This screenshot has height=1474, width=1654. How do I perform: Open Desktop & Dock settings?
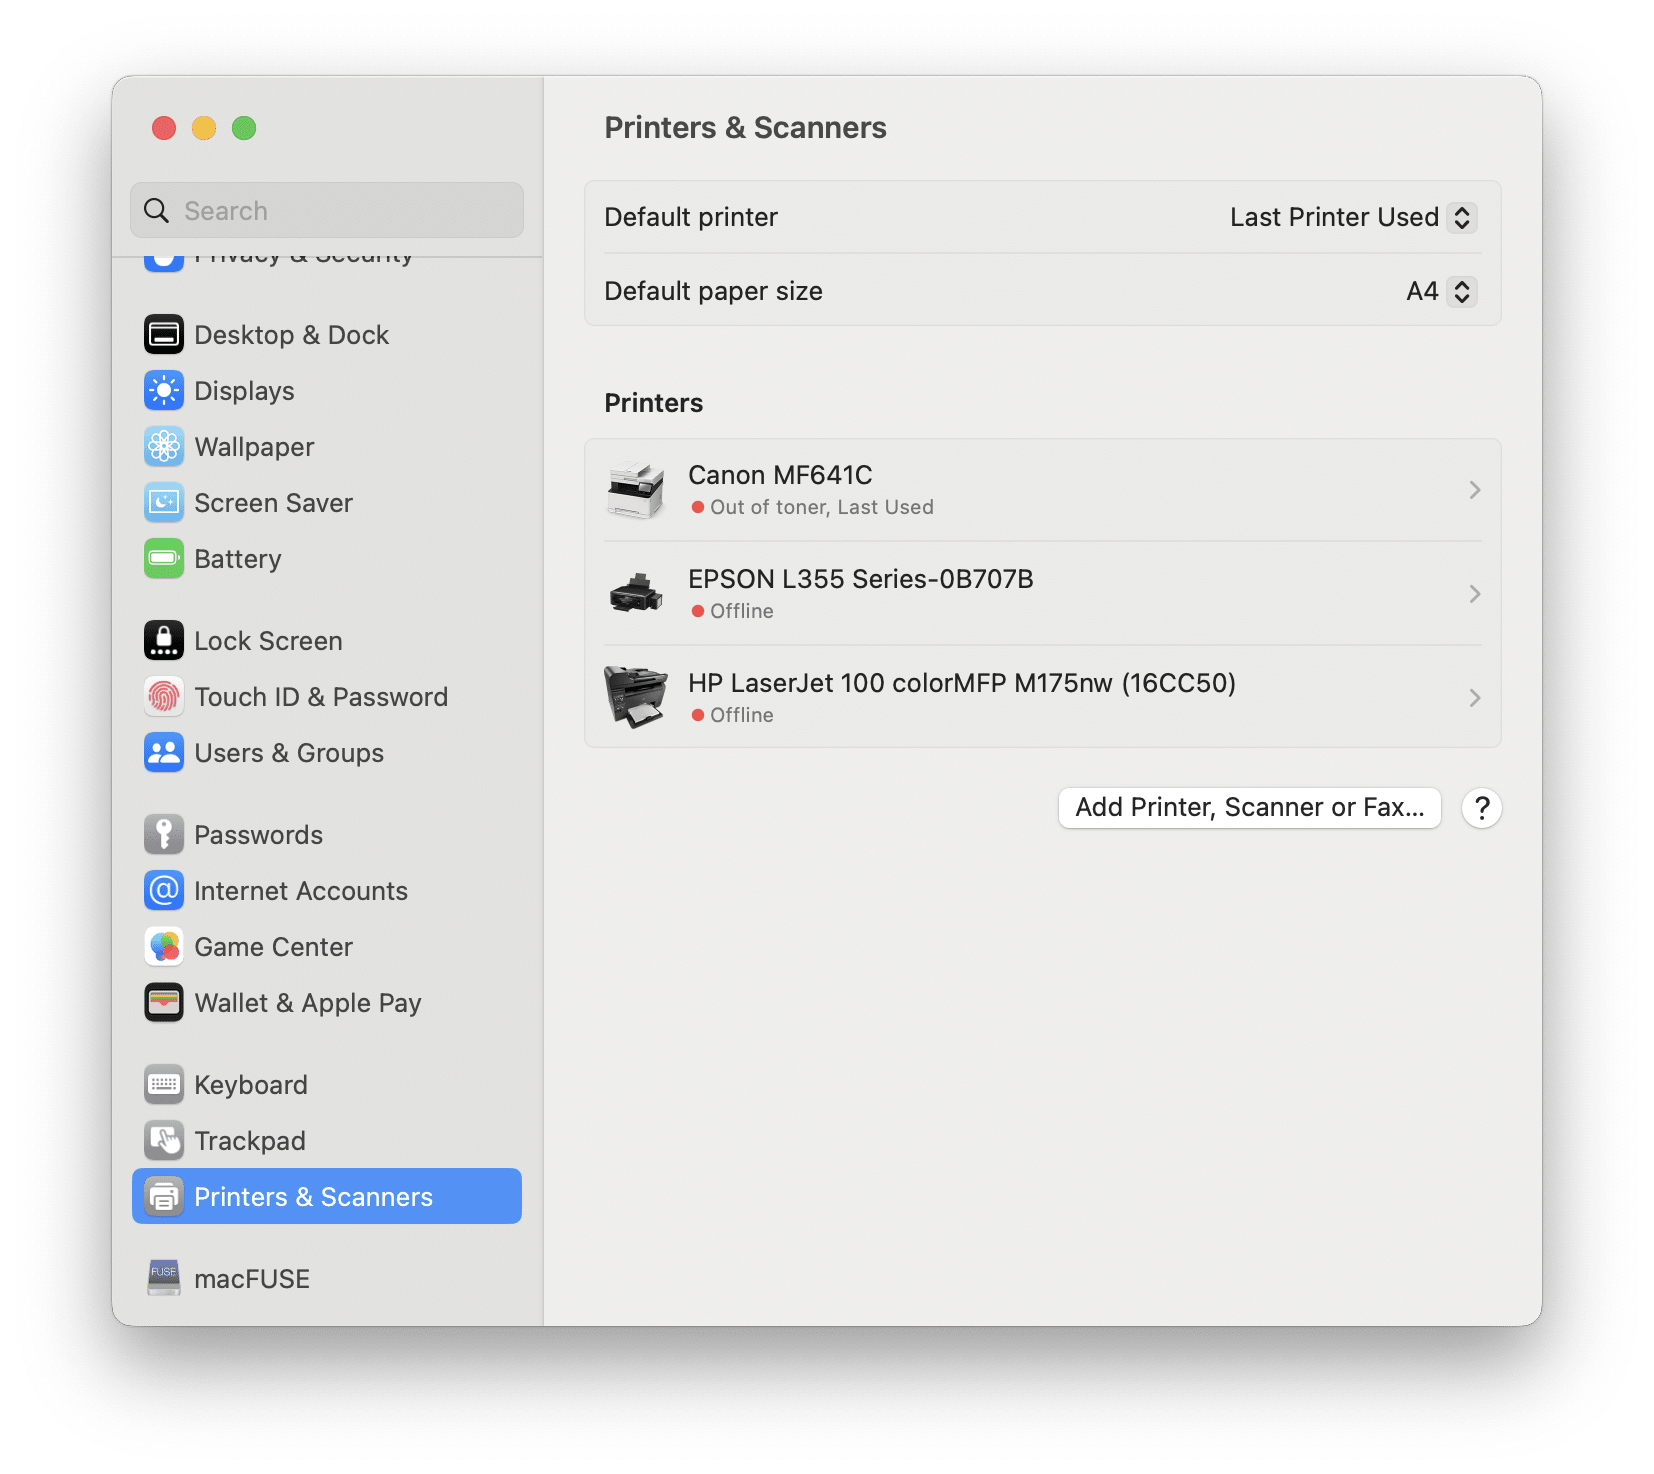(x=163, y=334)
